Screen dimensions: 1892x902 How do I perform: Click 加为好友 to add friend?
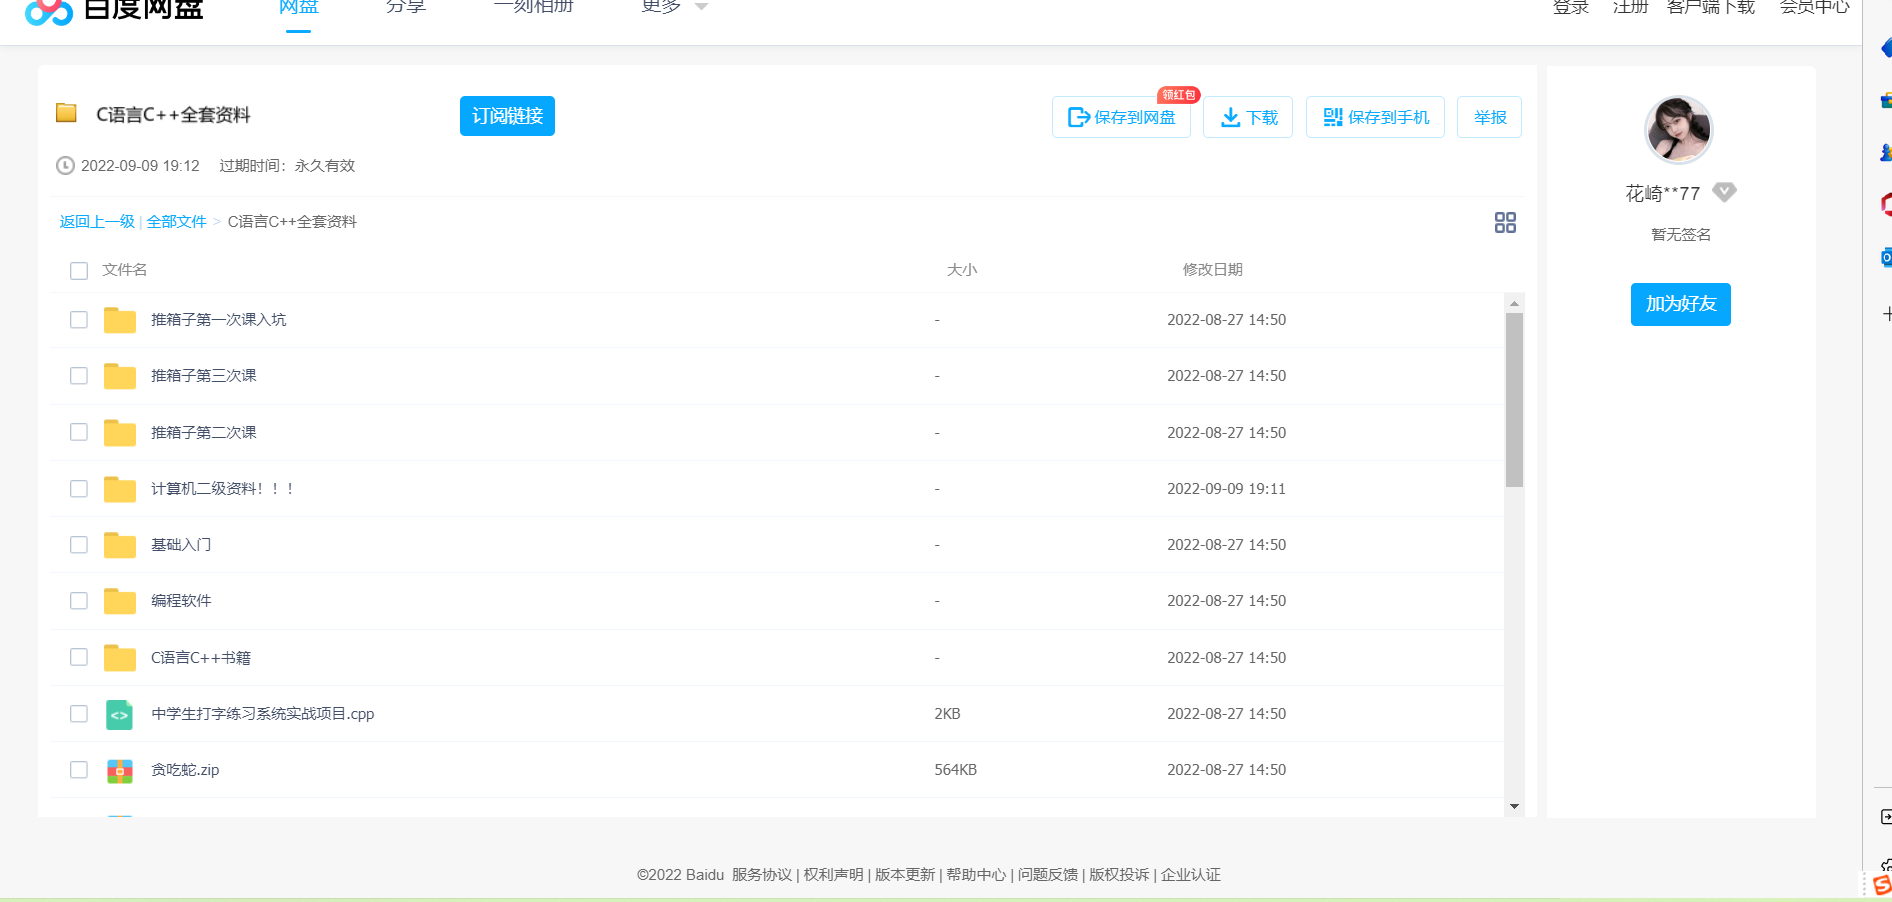pyautogui.click(x=1680, y=304)
